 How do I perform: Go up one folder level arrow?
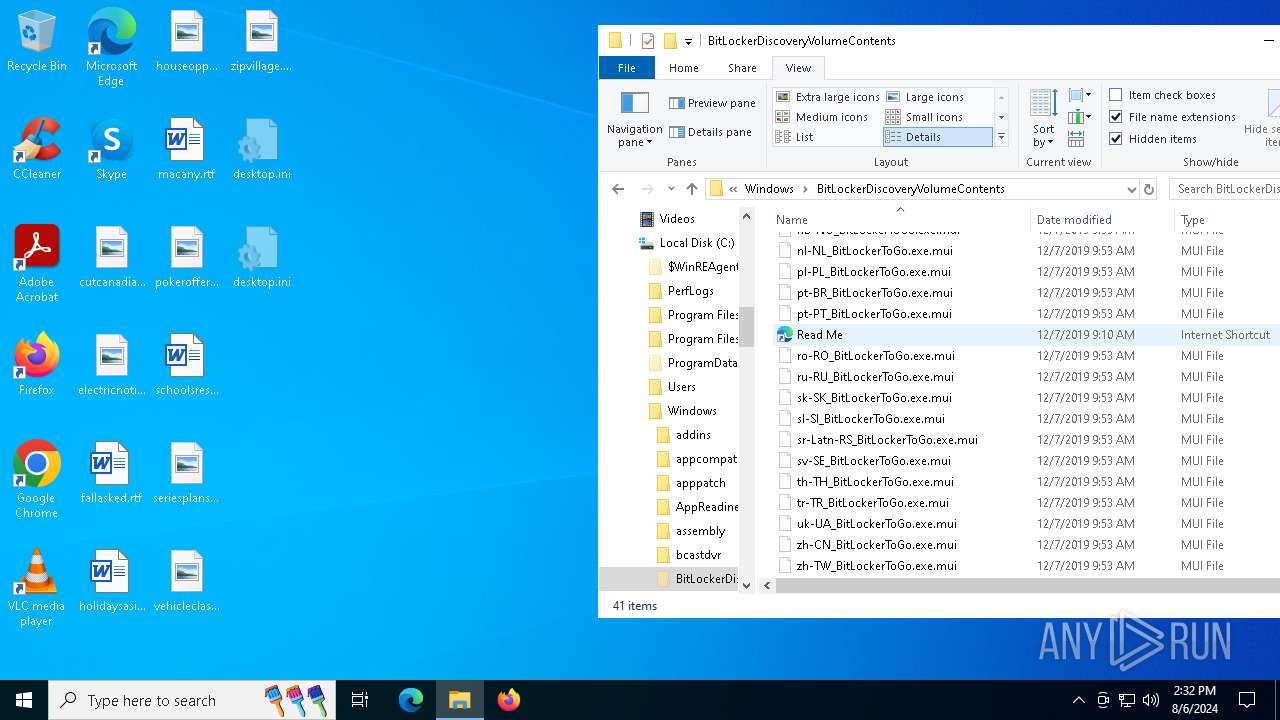(692, 189)
